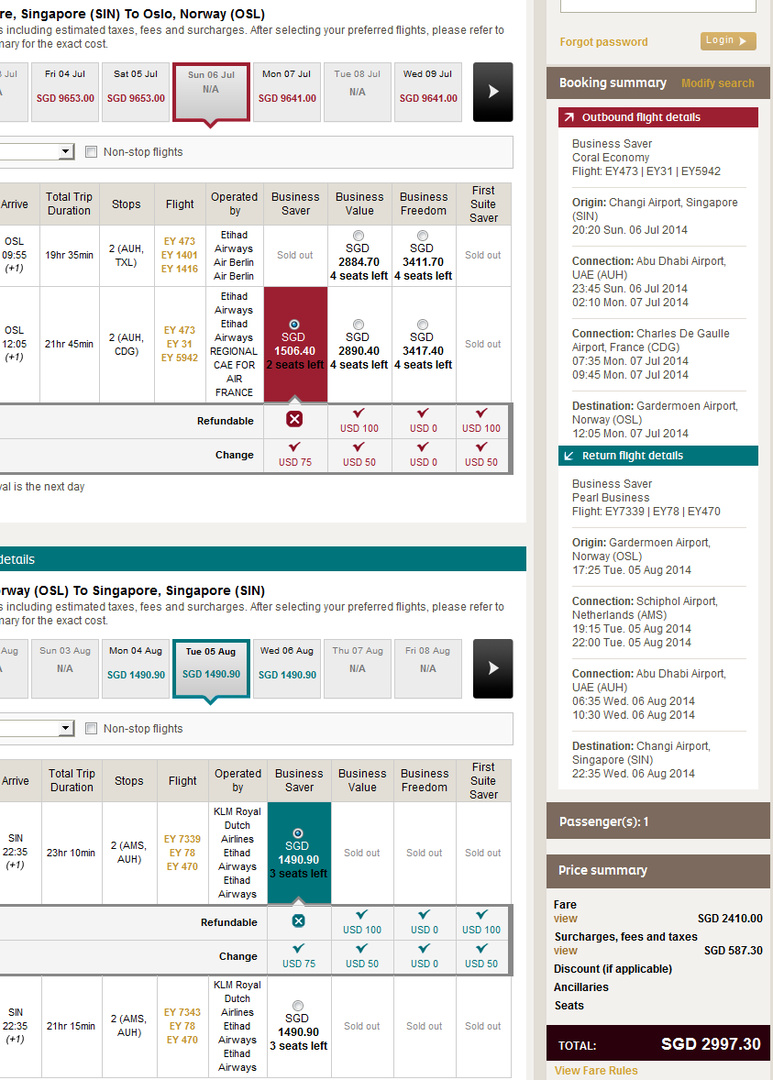
Task: Click the Login button
Action: tap(727, 41)
